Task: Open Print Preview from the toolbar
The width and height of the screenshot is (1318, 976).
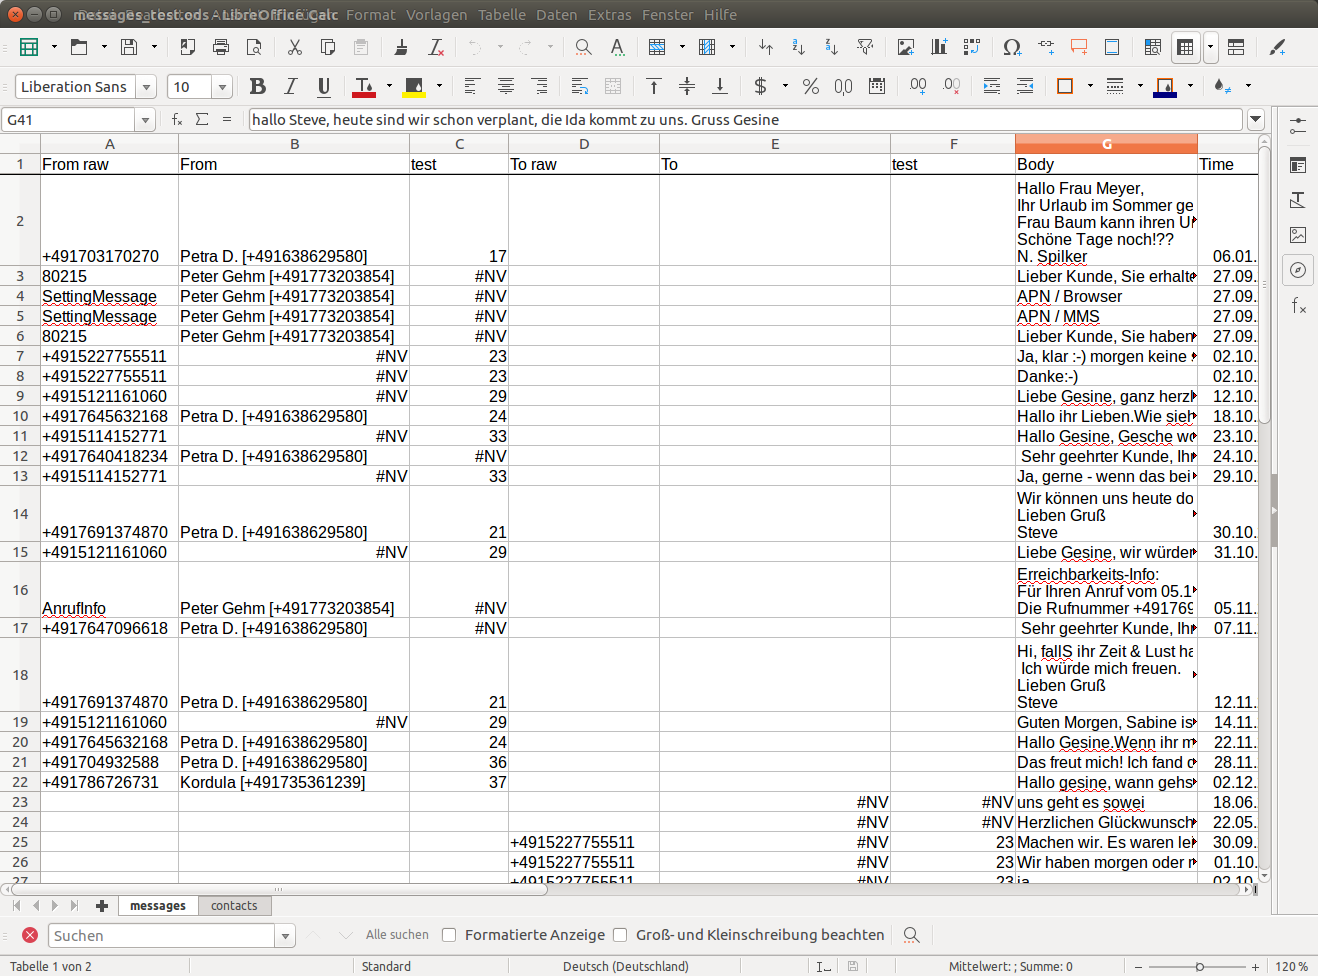Action: (254, 47)
